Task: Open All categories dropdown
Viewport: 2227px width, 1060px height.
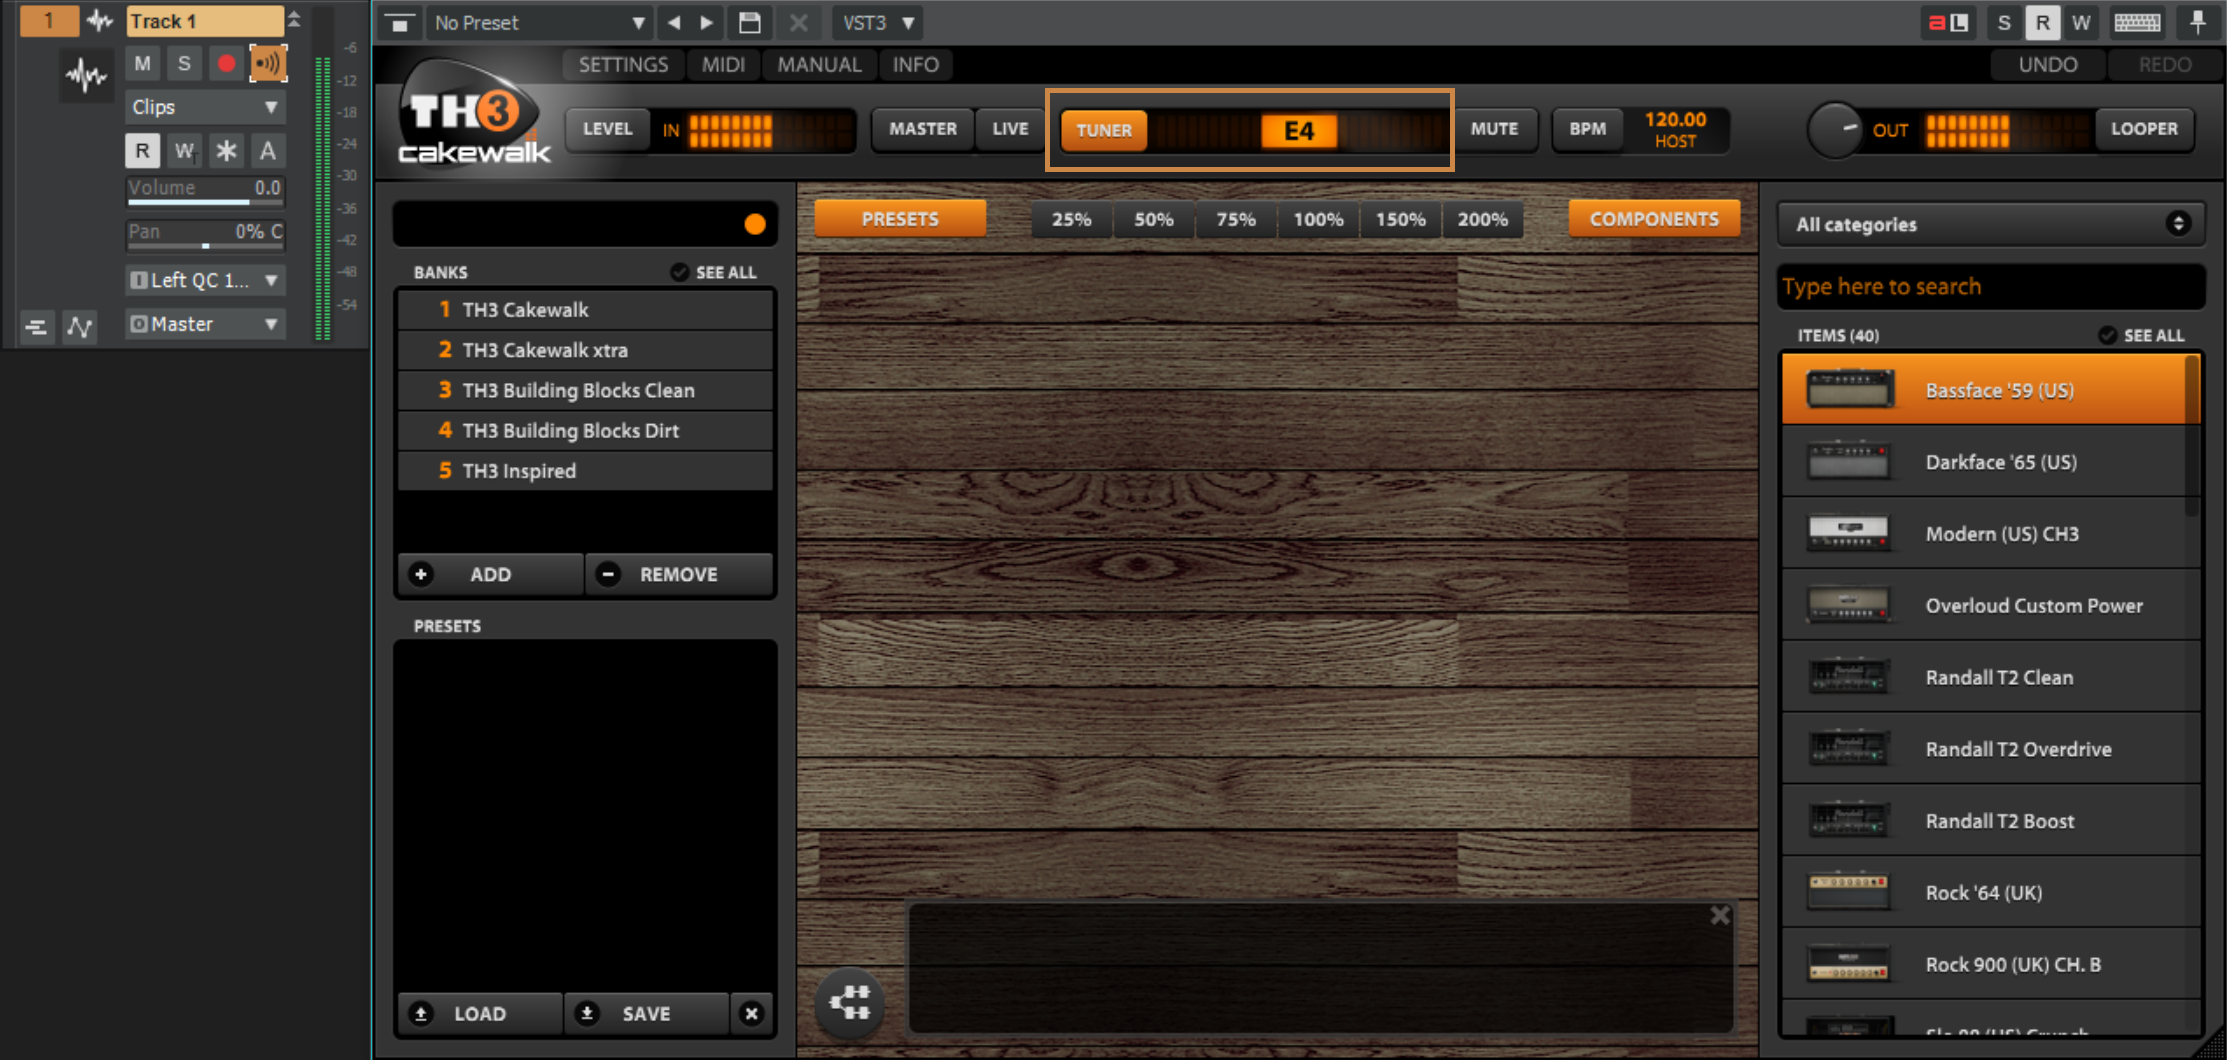Action: pos(1990,224)
